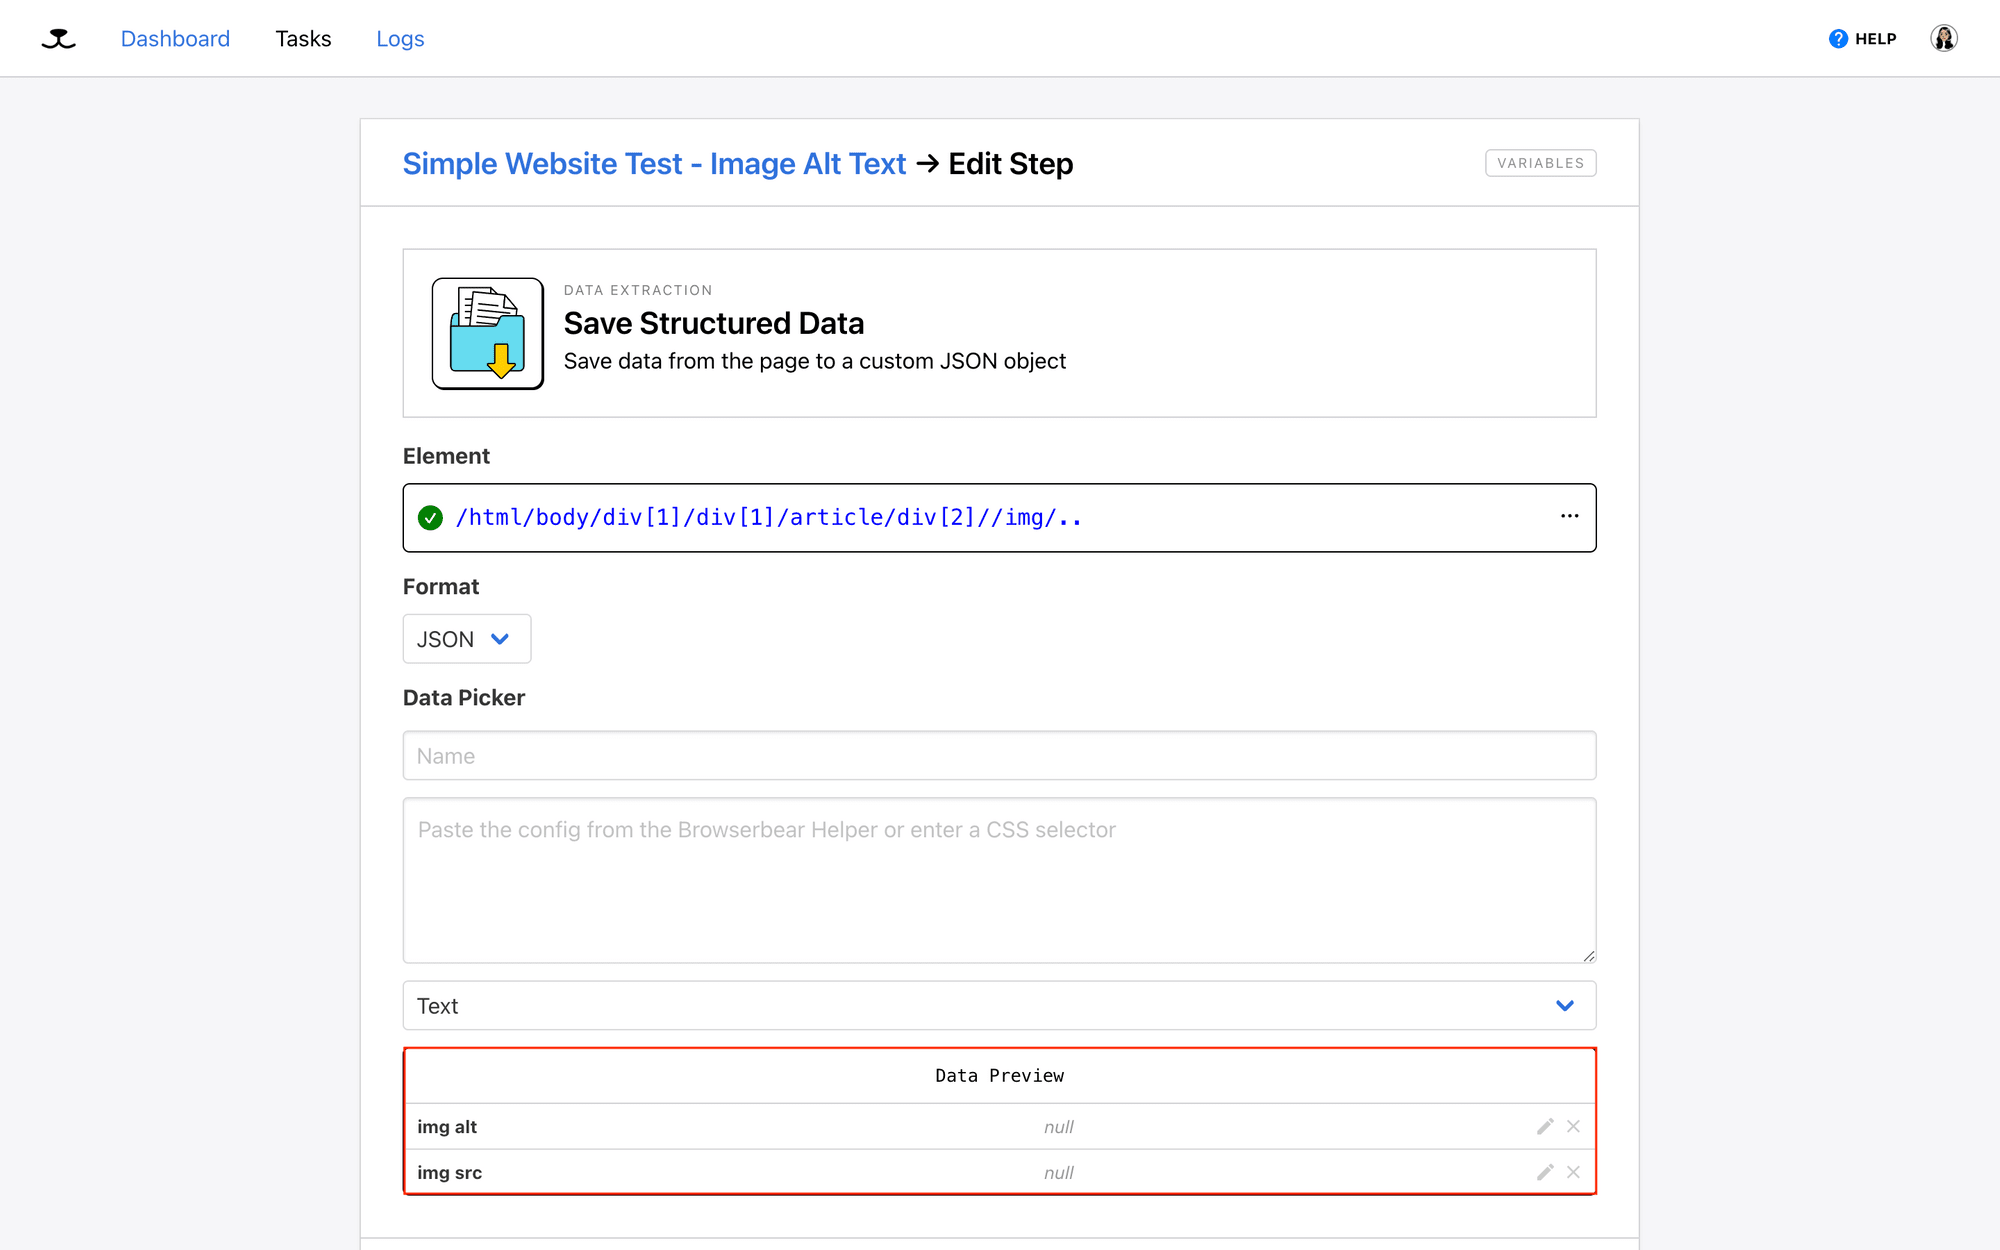Click the VARIABLES button
Viewport: 2000px width, 1250px height.
tap(1540, 162)
